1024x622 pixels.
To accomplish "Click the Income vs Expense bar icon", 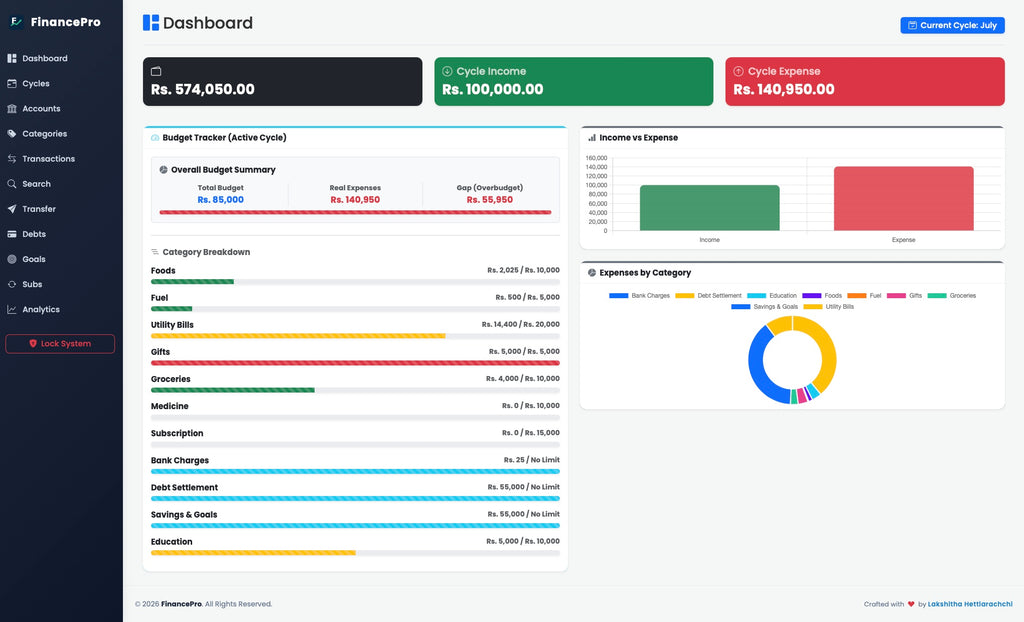I will (x=592, y=138).
